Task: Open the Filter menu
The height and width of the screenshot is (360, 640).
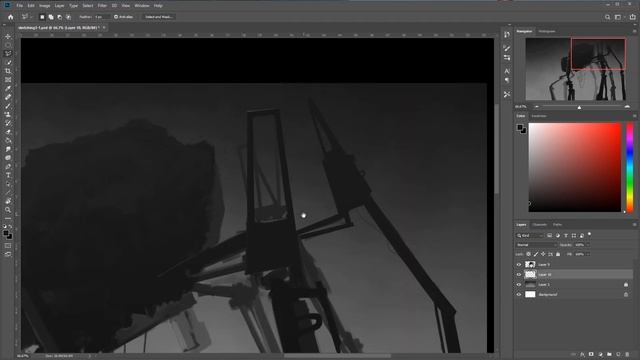Action: pyautogui.click(x=102, y=6)
